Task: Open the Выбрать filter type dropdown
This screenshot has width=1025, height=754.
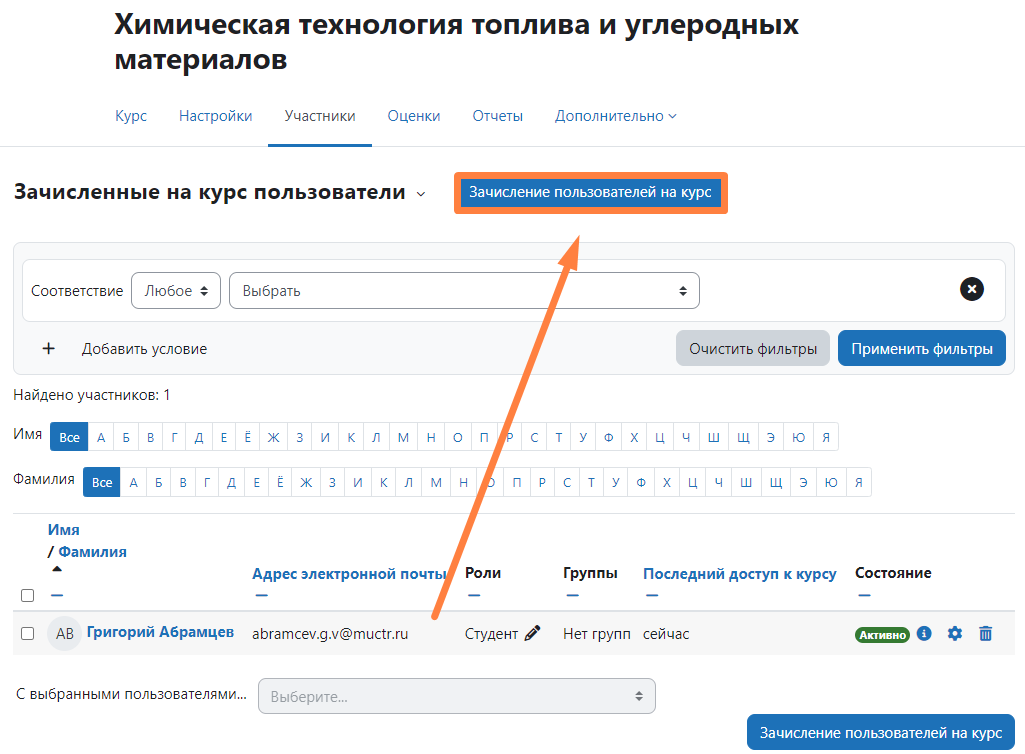Action: (x=464, y=291)
